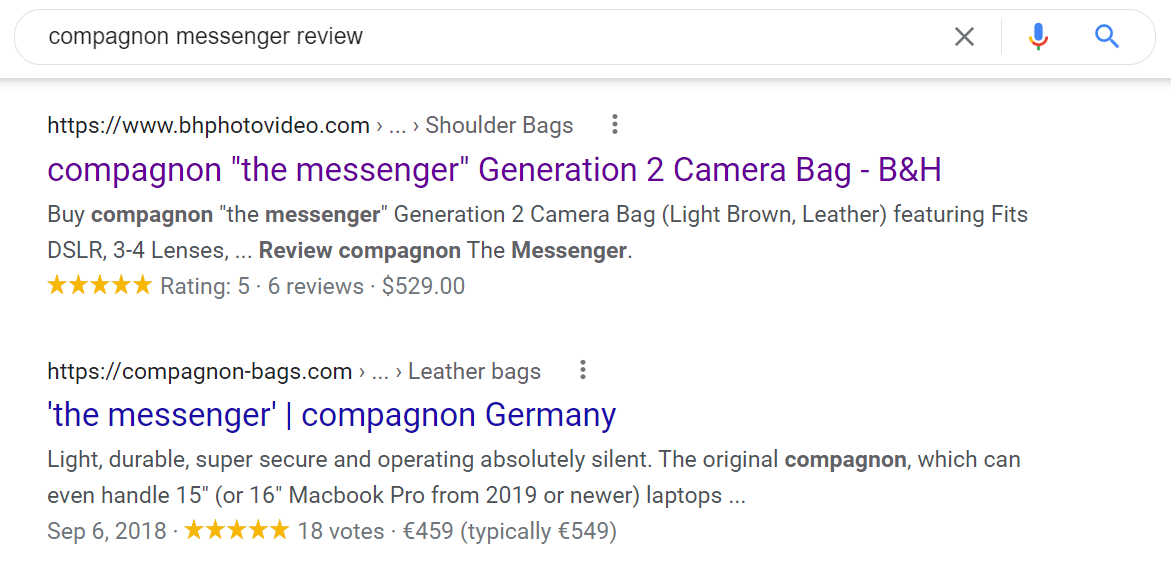Screen dimensions: 1171x562
Task: Click the star rating on the B&H result
Action: click(99, 285)
